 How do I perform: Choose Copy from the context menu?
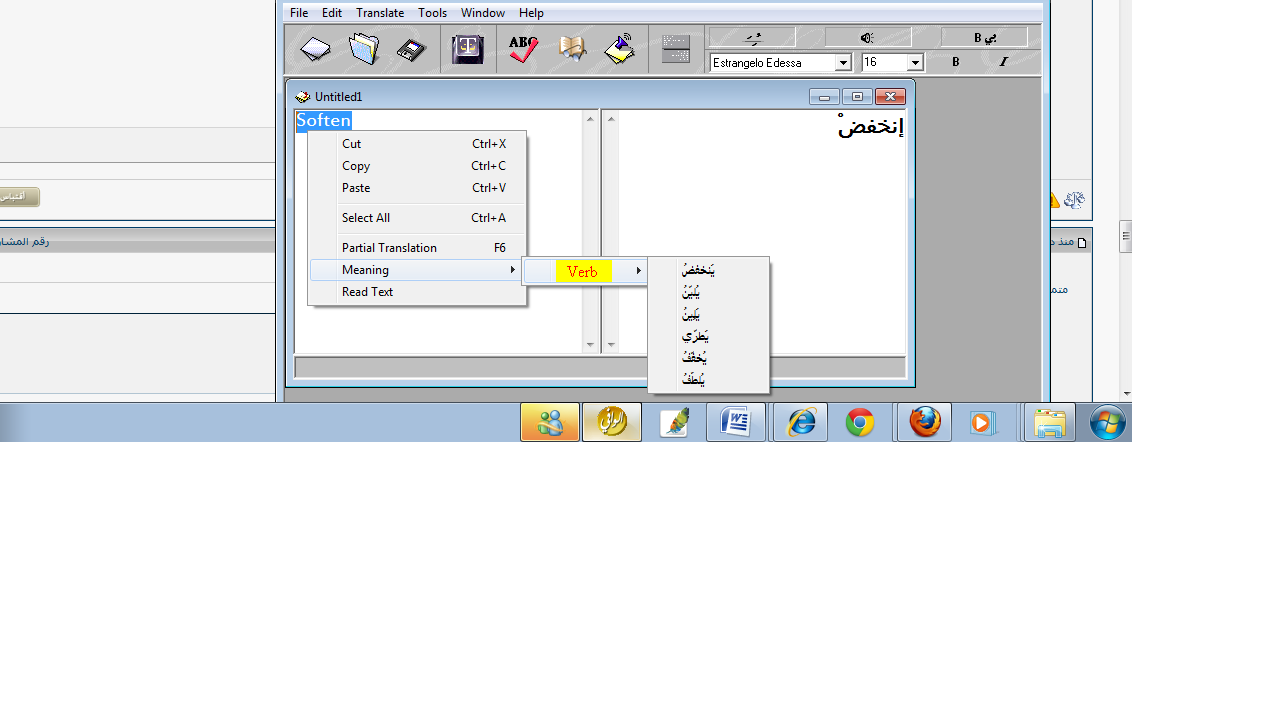[417, 166]
